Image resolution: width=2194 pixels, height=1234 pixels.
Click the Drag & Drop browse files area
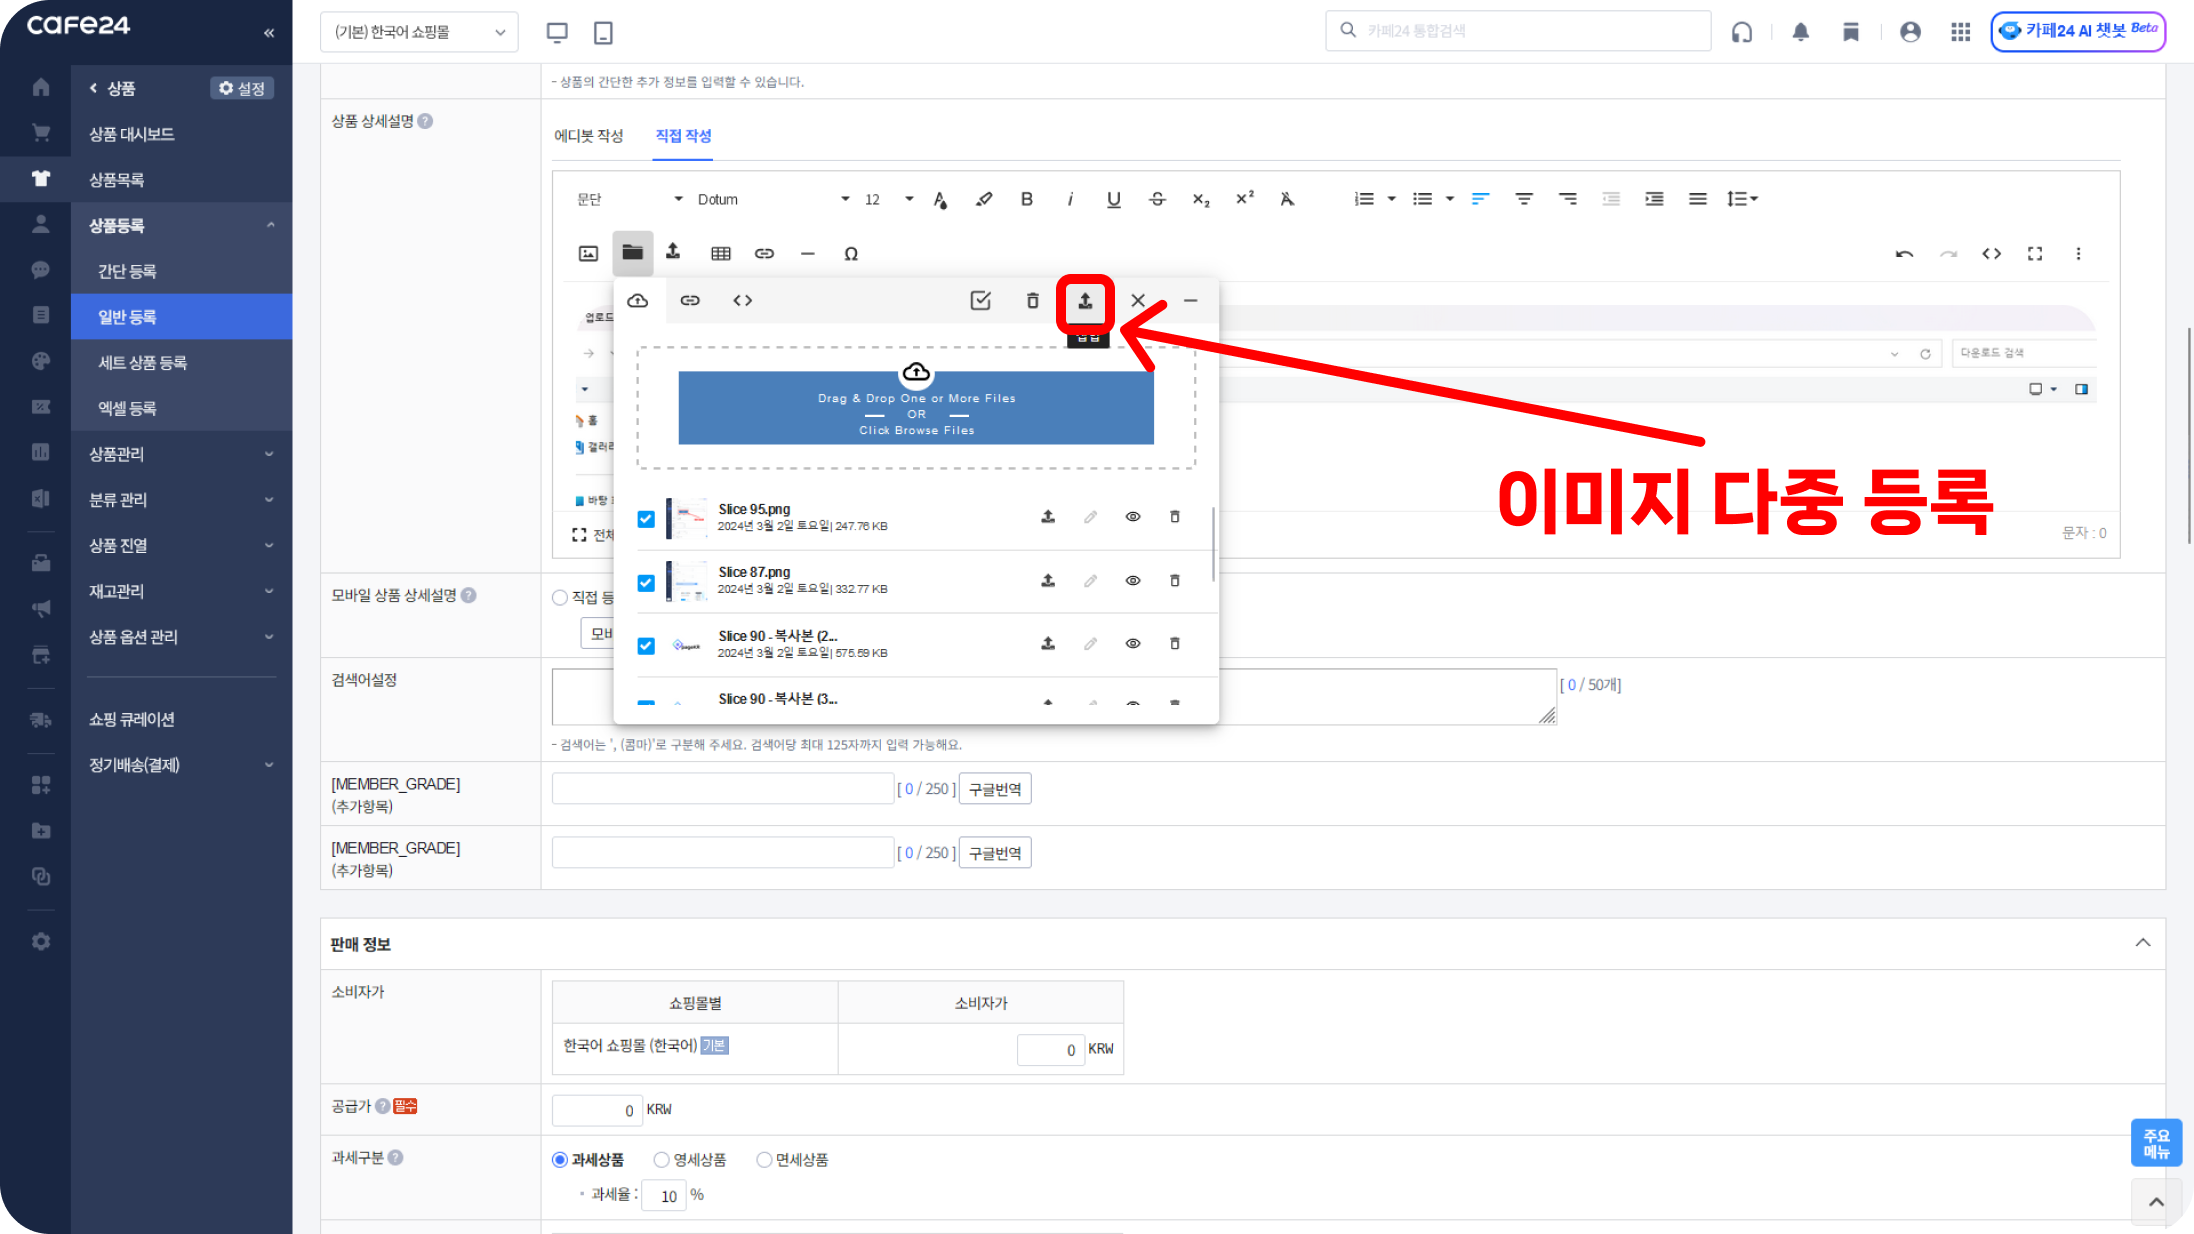[x=915, y=408]
